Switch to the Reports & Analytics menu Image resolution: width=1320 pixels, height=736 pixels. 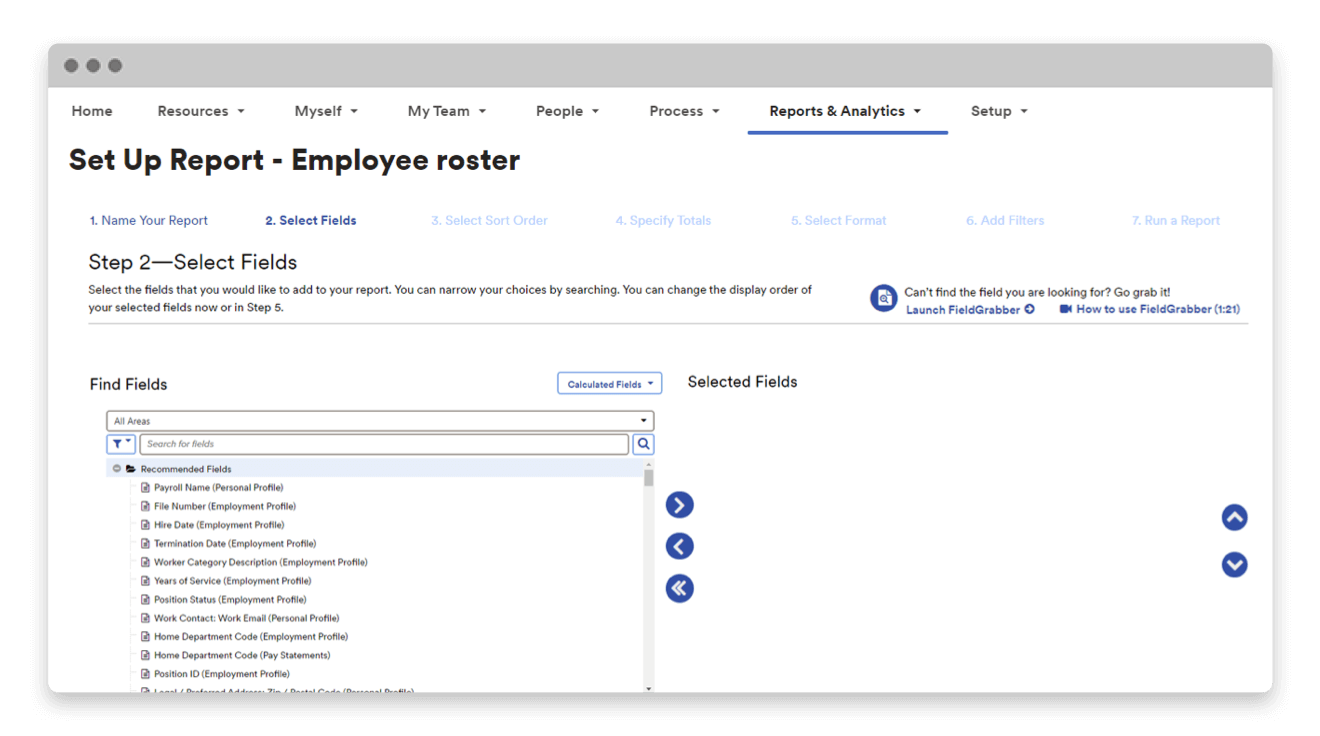(847, 111)
